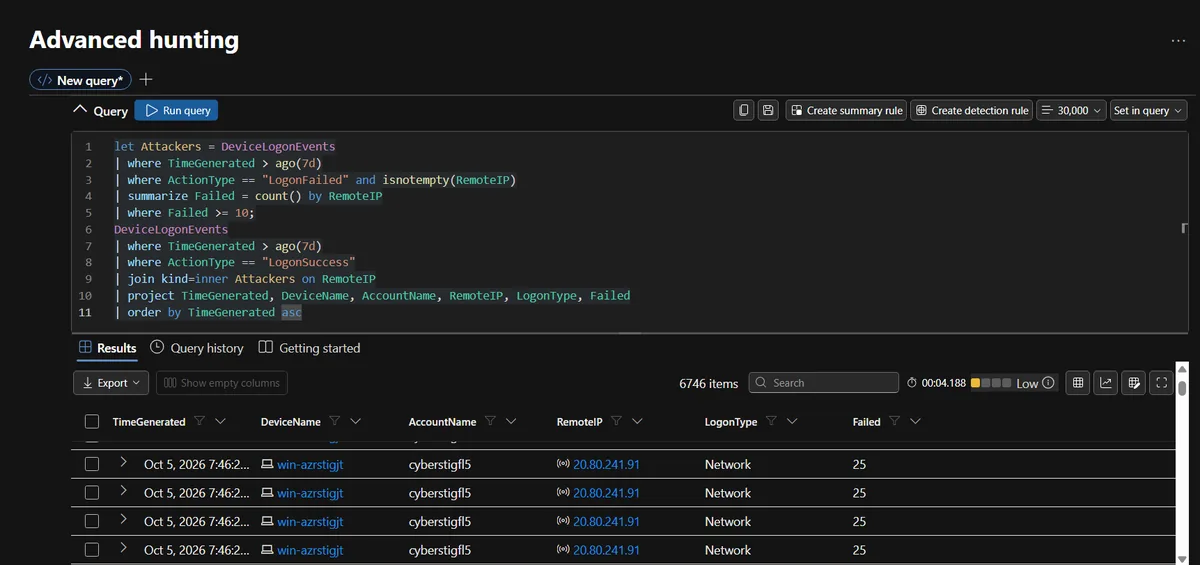Open LogonType column chevron menu

[x=792, y=422]
